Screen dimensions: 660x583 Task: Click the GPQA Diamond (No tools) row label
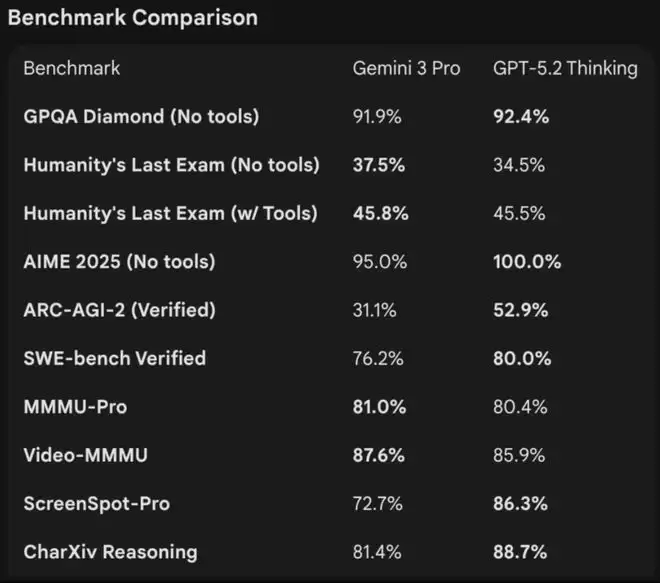[x=141, y=116]
